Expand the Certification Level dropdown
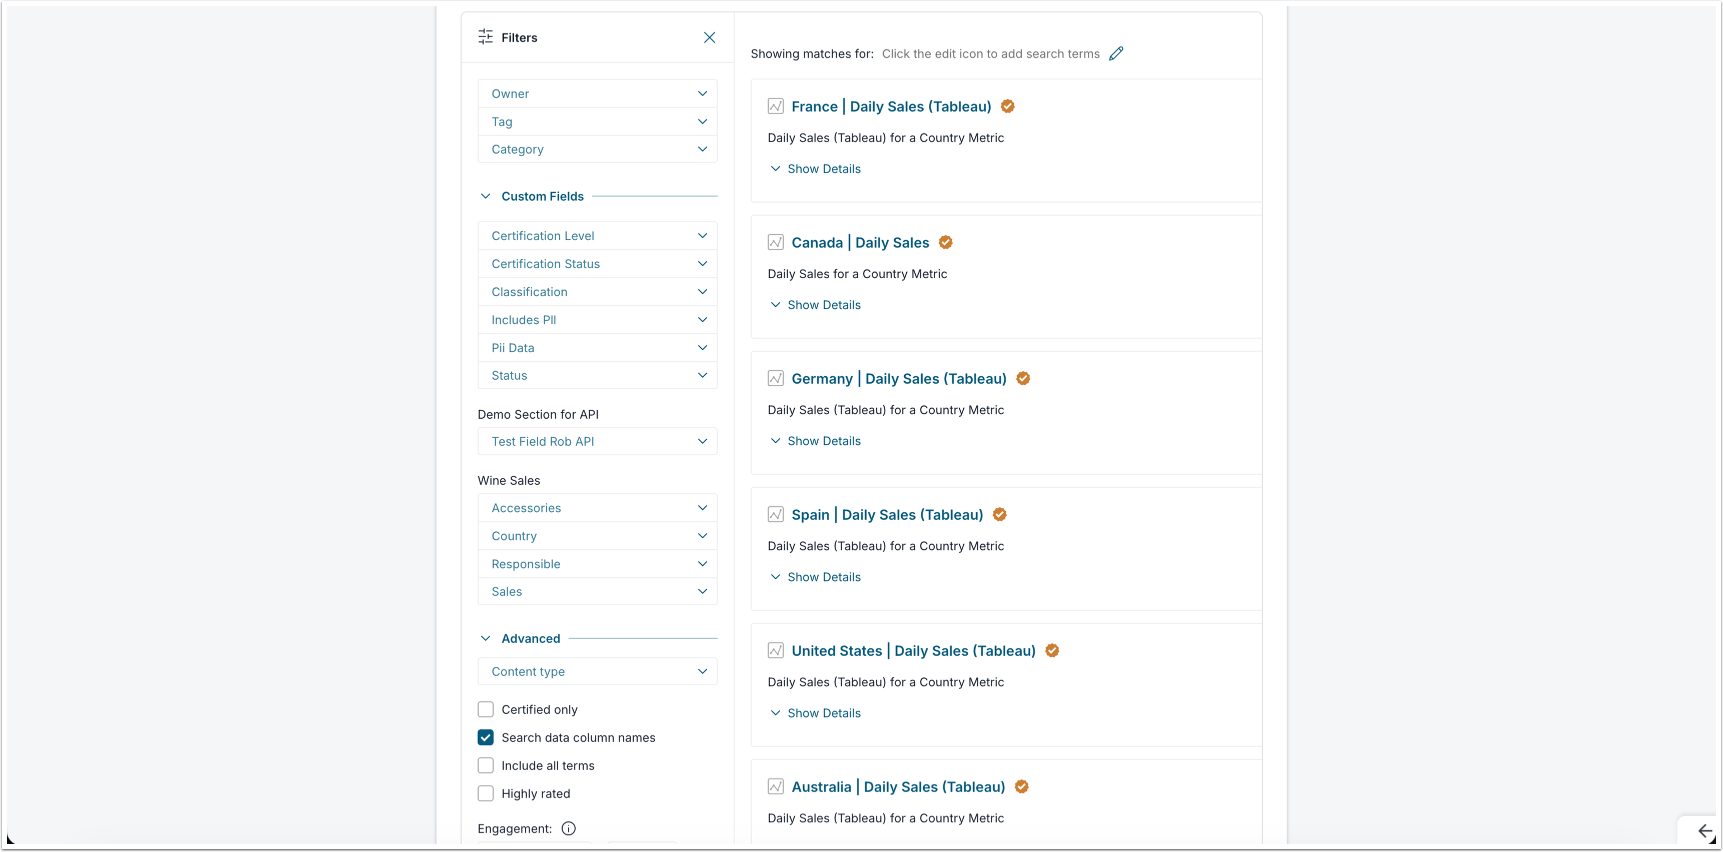 point(598,236)
